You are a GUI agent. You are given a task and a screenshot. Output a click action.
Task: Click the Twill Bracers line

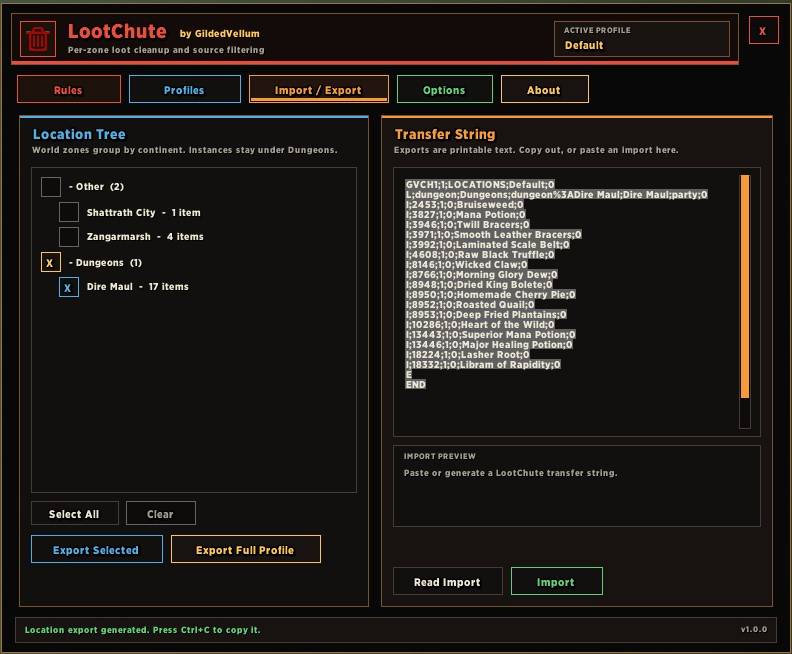click(x=467, y=225)
